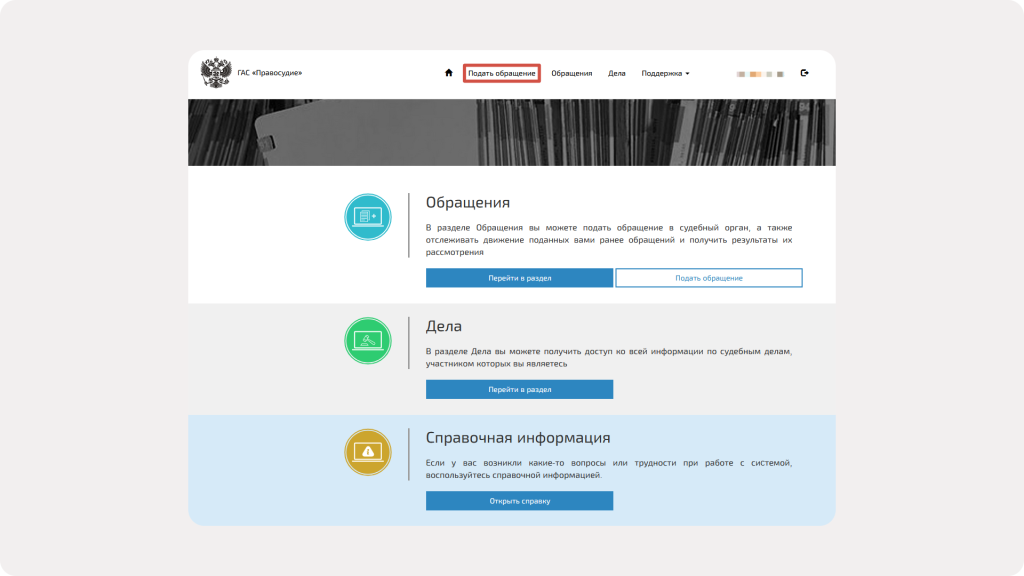This screenshot has width=1024, height=576.
Task: Expand the Поддержка dropdown menu
Action: point(665,72)
